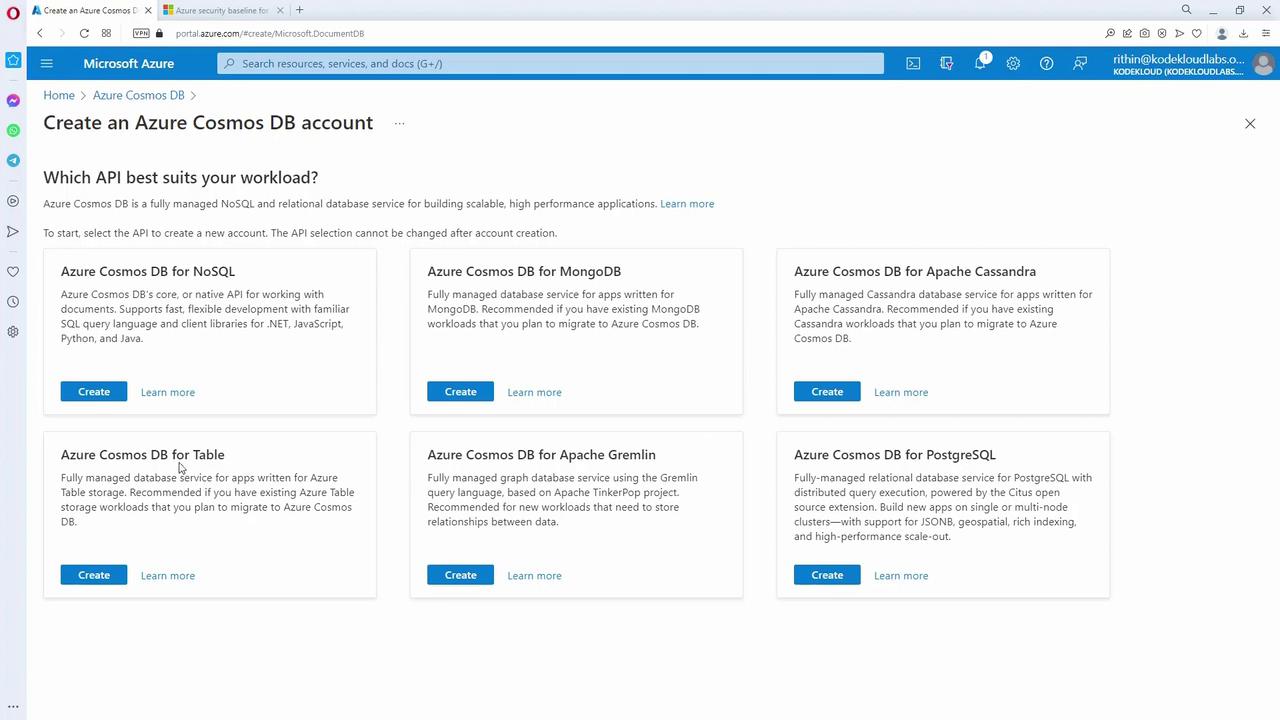Open Opera downloads icon

[1243, 33]
